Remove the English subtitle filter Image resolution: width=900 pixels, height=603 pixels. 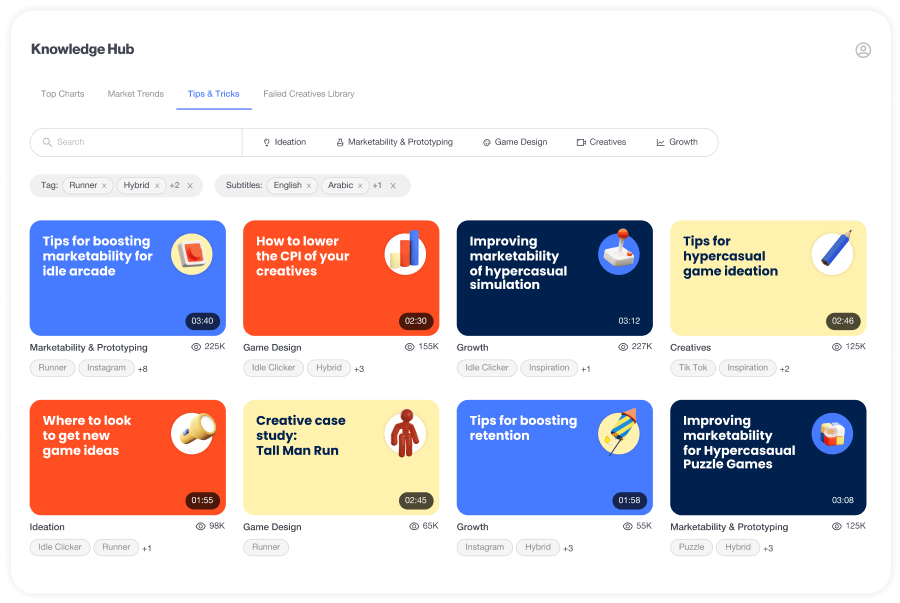(309, 186)
